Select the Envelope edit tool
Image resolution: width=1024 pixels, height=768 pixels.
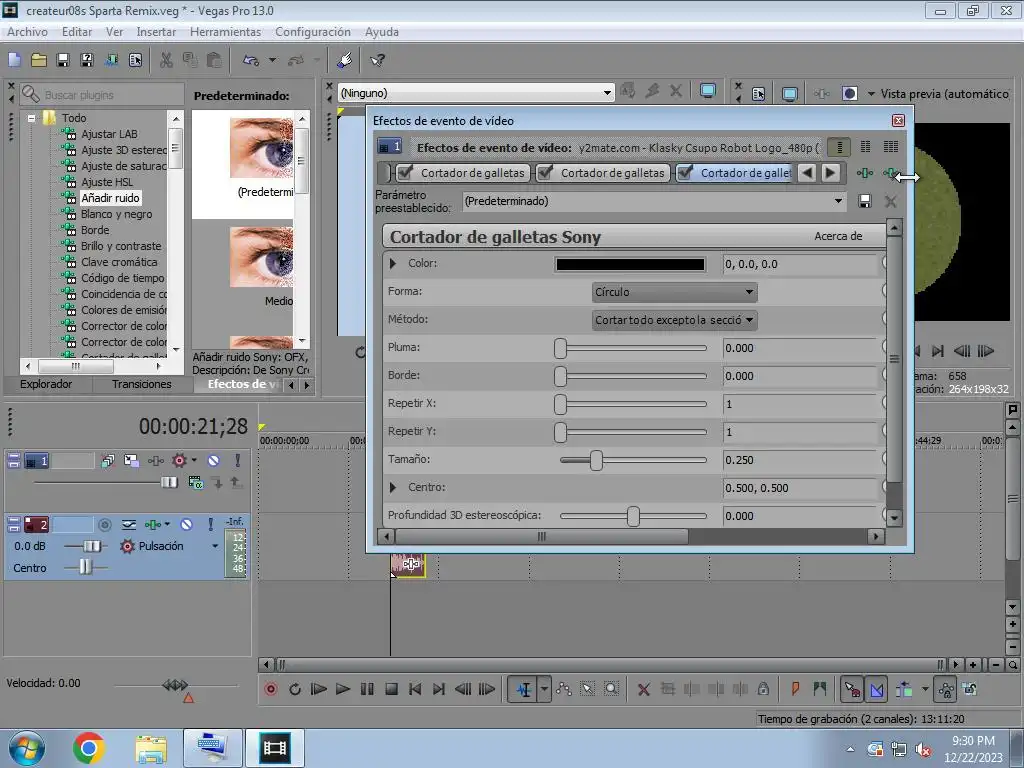point(564,689)
